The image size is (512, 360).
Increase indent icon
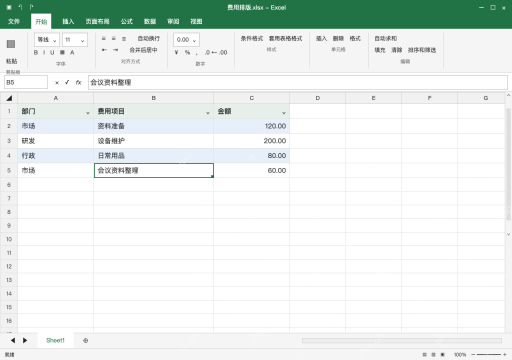coord(115,50)
